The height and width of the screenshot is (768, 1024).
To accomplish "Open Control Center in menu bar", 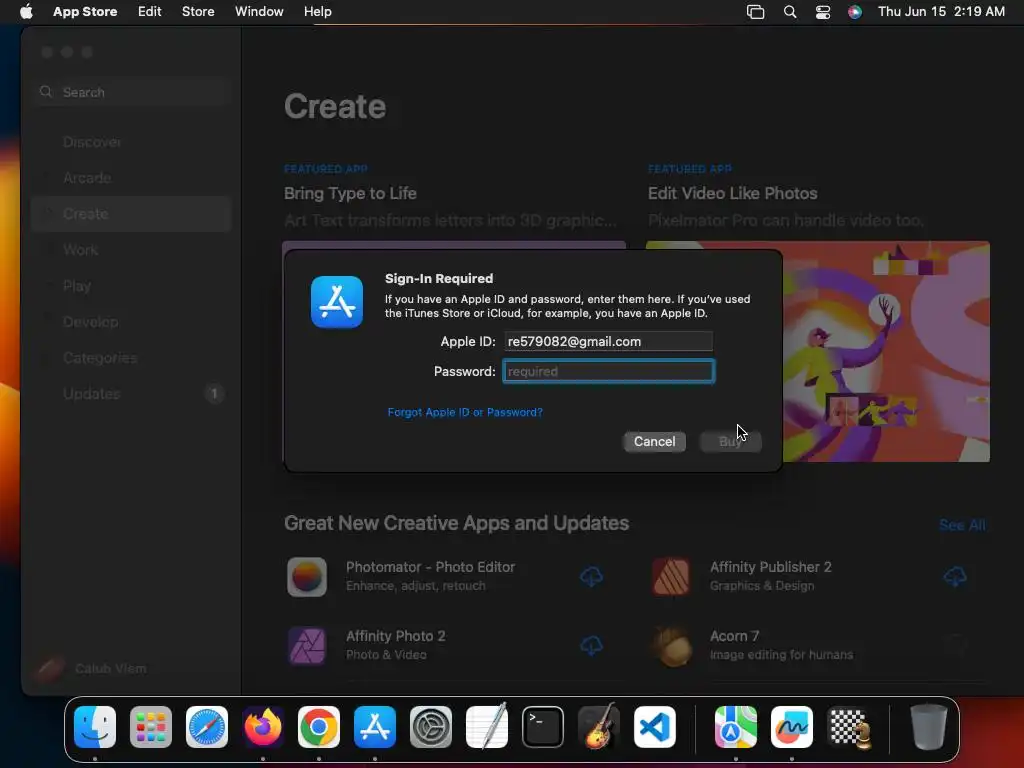I will coord(823,12).
